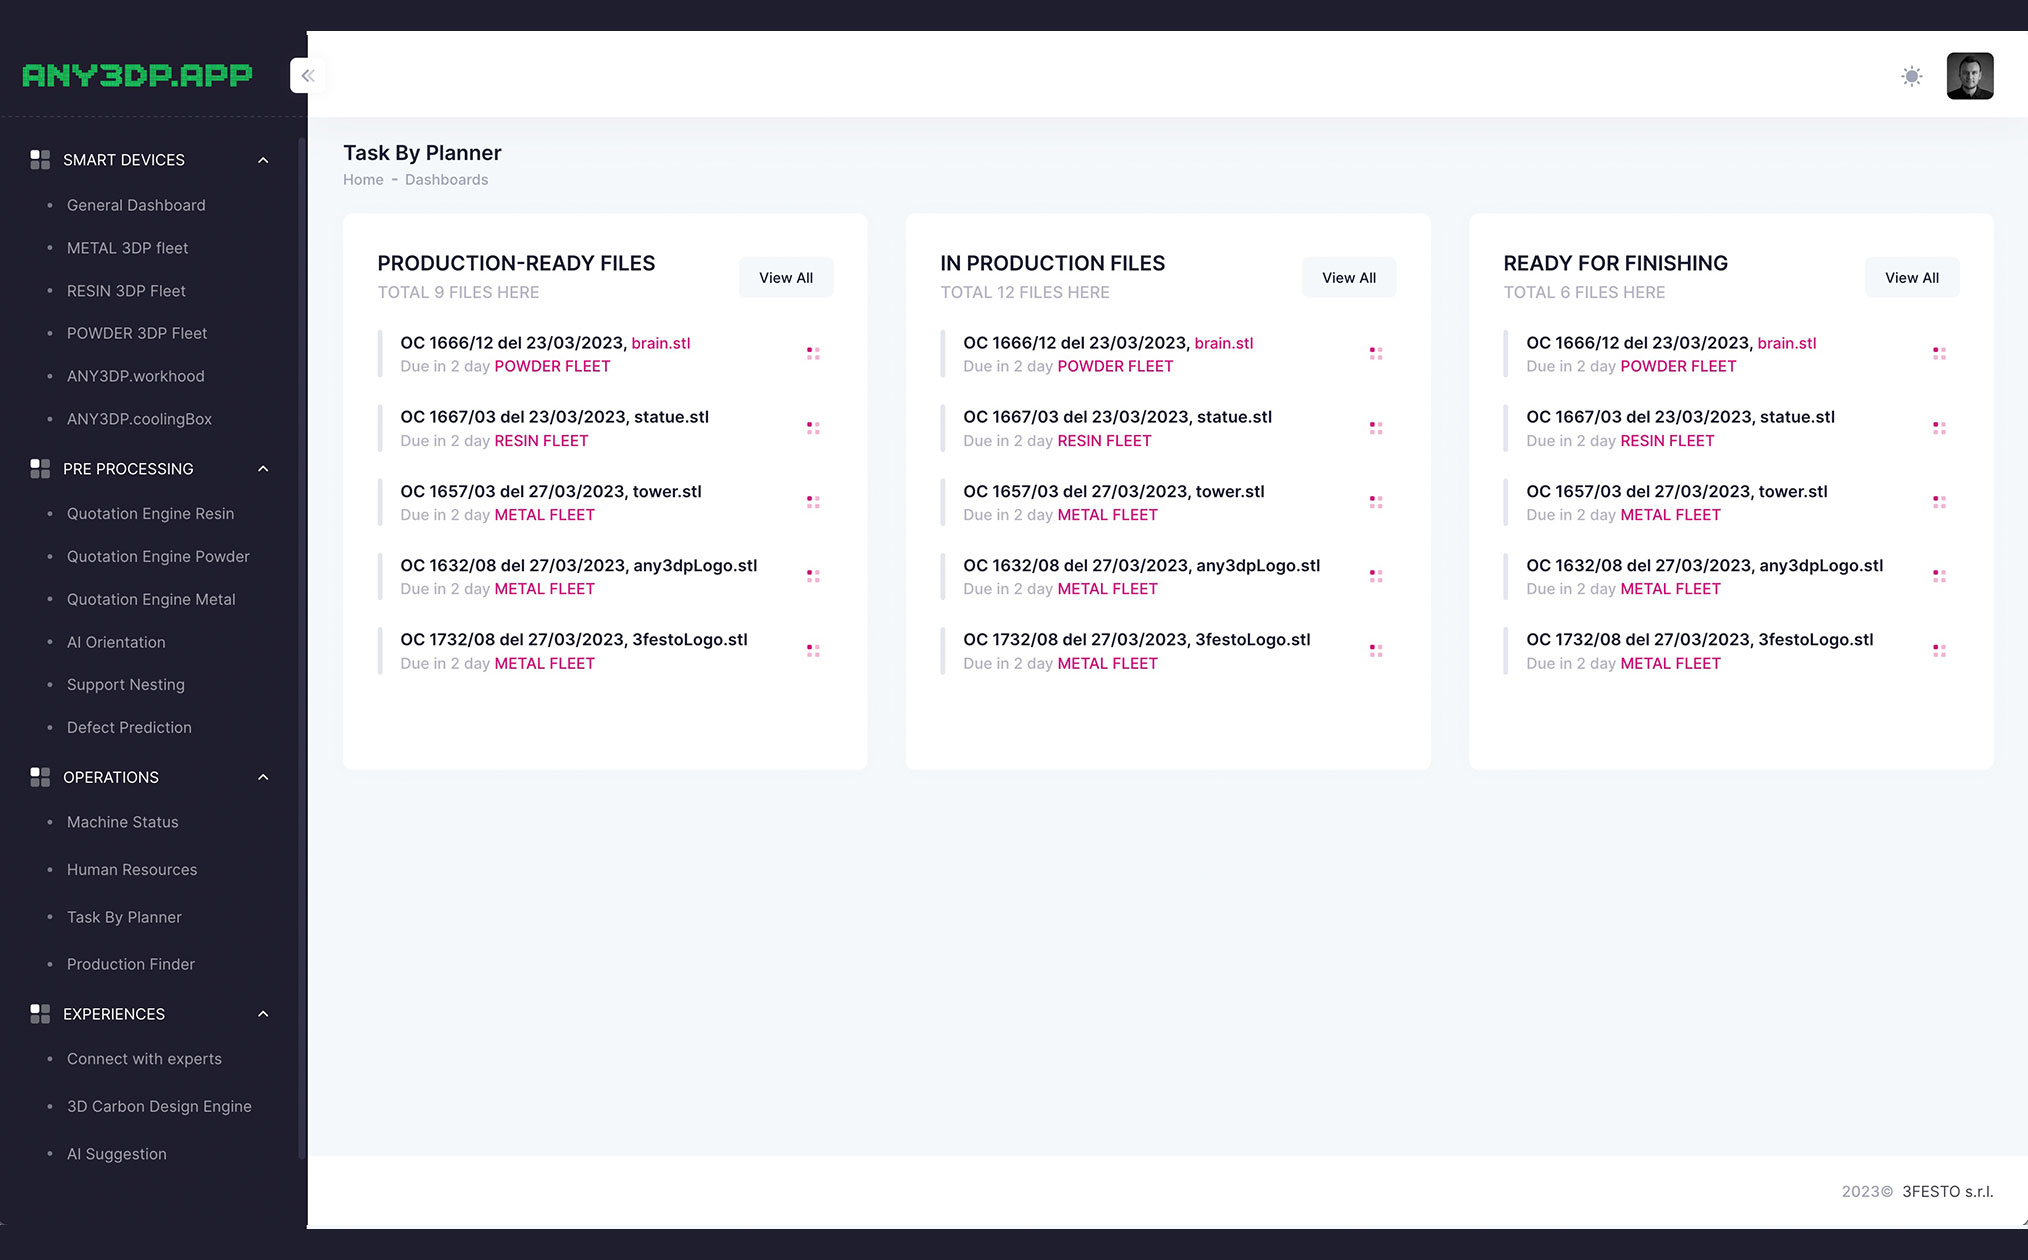Open General Dashboard in sidebar

click(x=136, y=205)
